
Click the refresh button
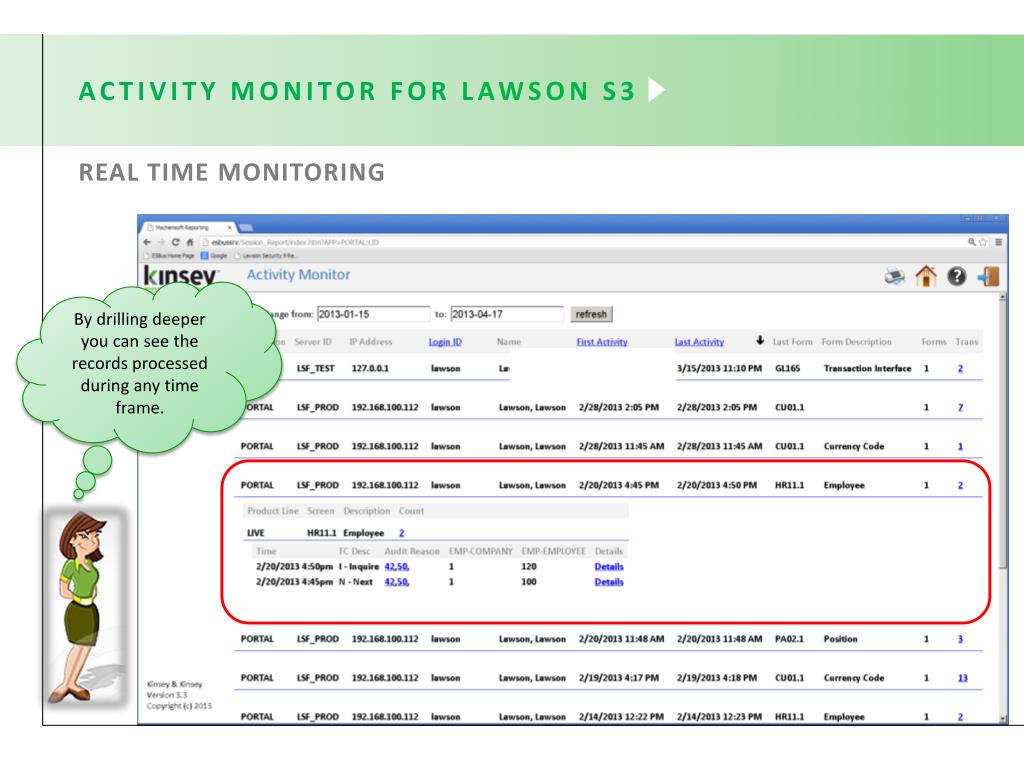591,314
